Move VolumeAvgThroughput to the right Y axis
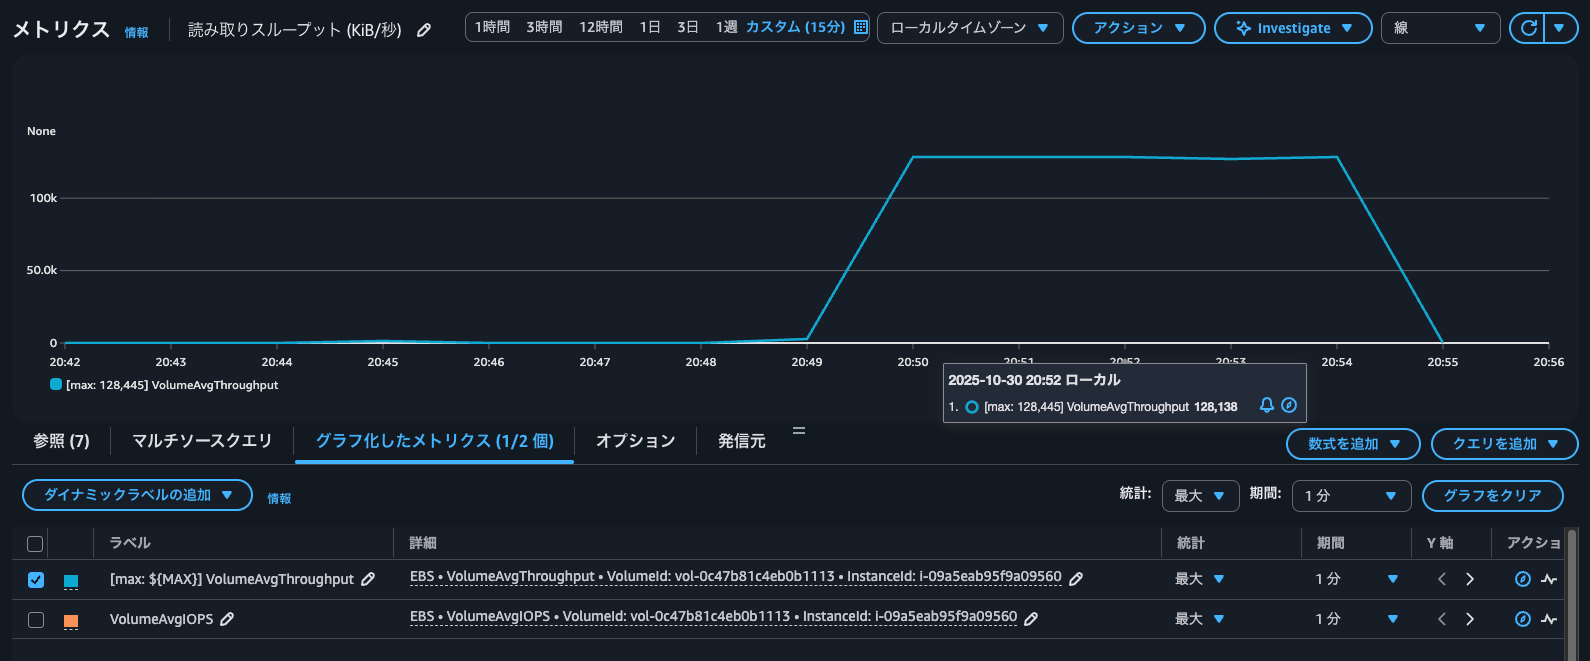Image resolution: width=1590 pixels, height=661 pixels. pos(1470,579)
